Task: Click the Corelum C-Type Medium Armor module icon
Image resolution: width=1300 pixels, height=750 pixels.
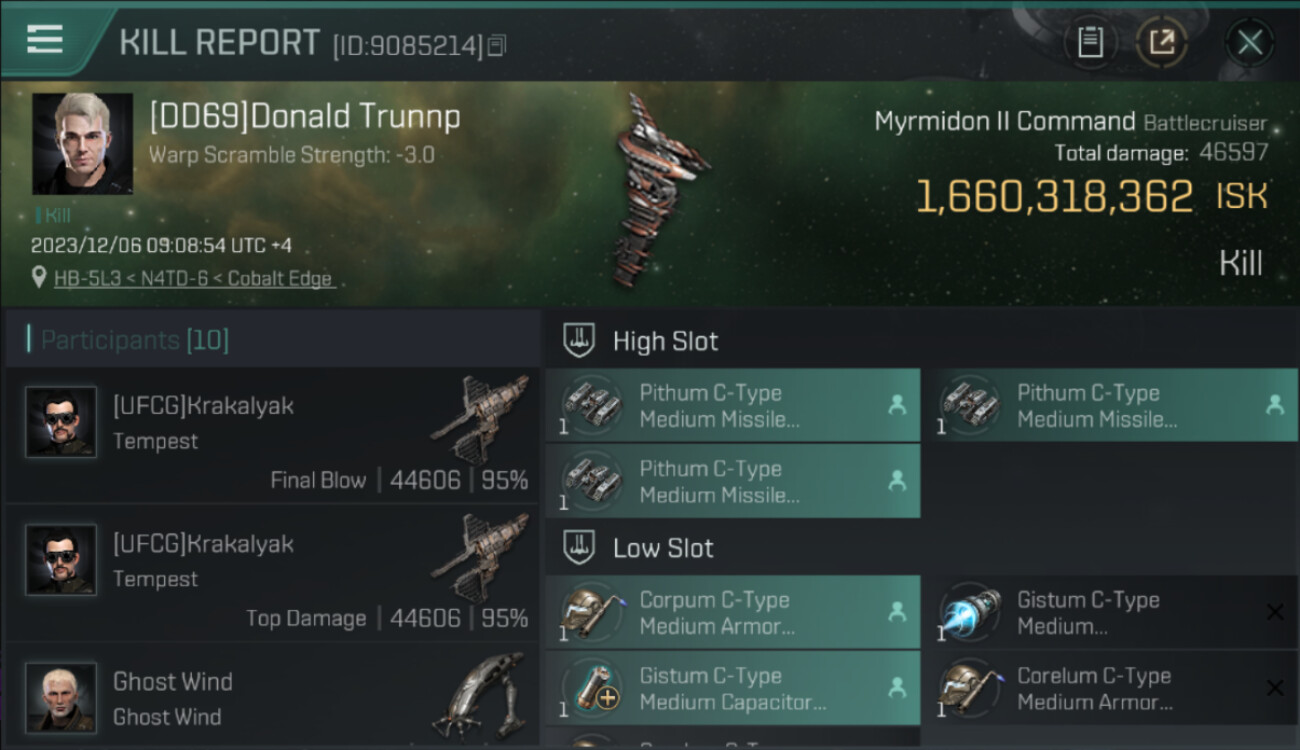Action: click(x=971, y=688)
